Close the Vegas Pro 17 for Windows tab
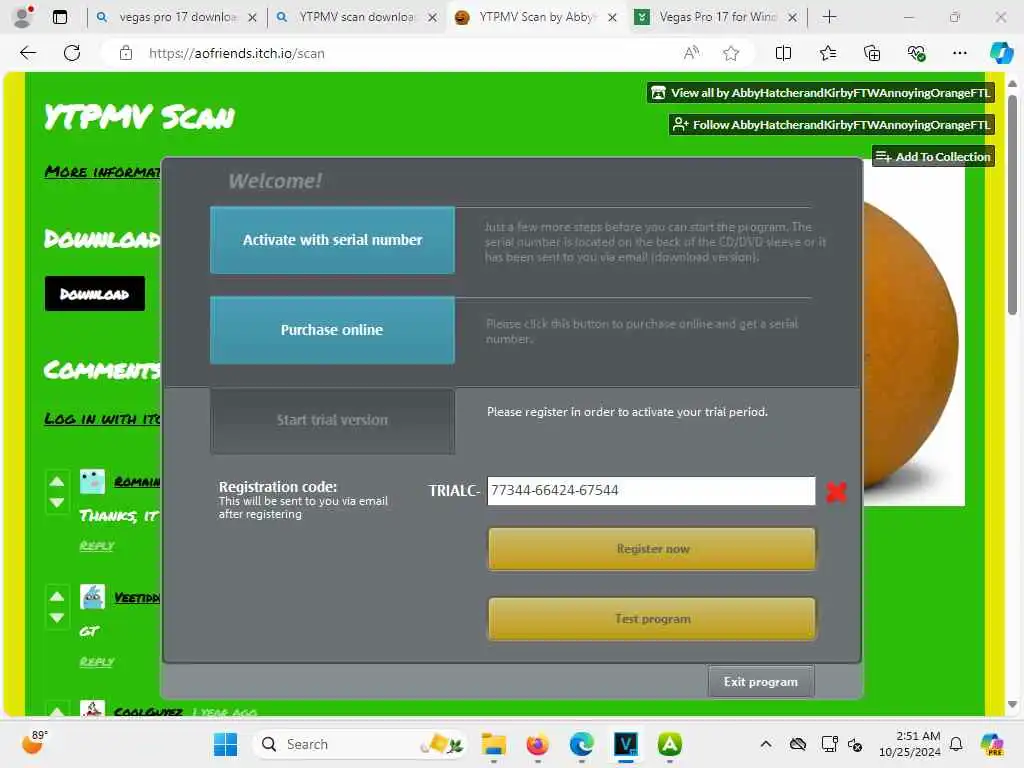 click(x=792, y=18)
